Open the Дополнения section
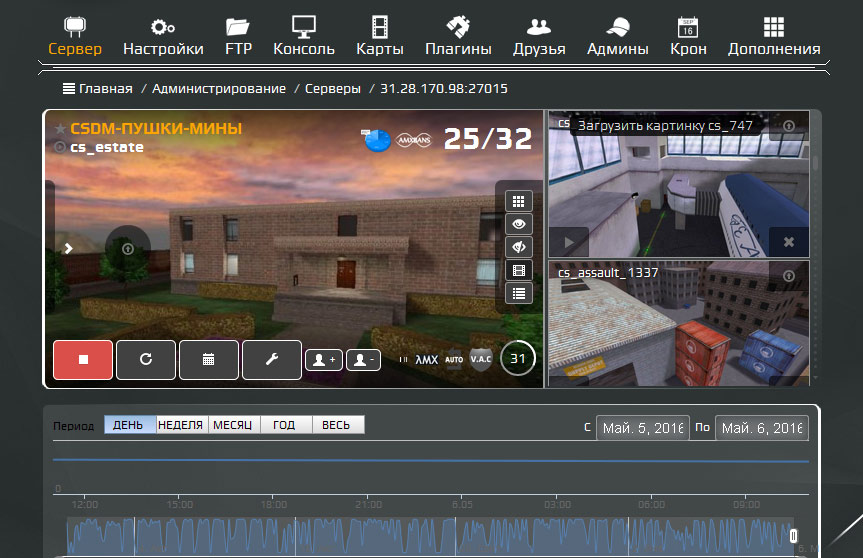This screenshot has width=863, height=558. pyautogui.click(x=774, y=36)
